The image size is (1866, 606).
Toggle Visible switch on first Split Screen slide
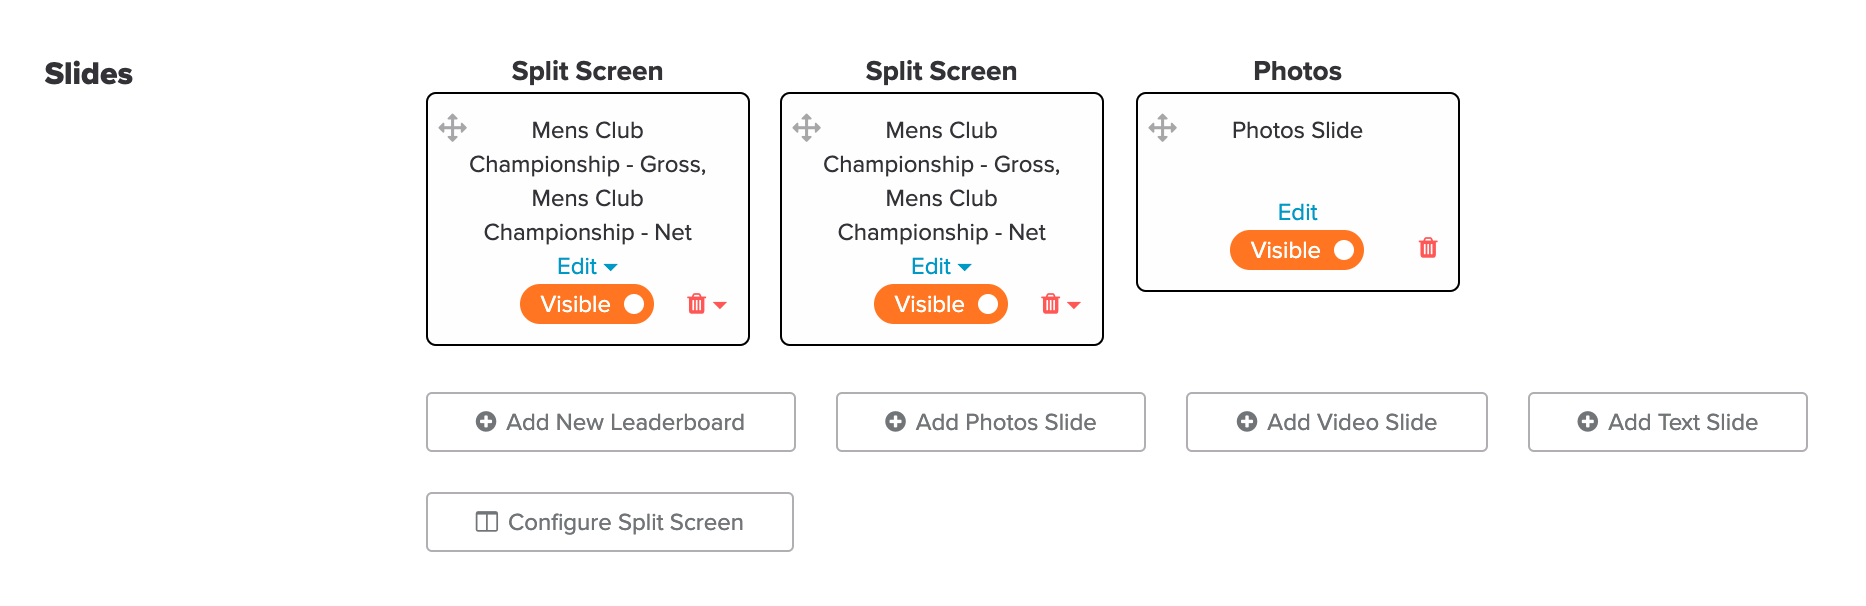pos(587,304)
